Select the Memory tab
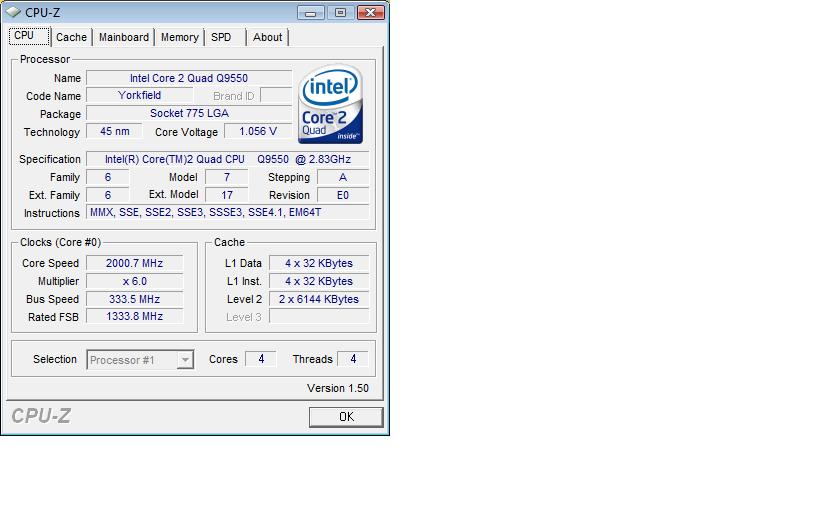Viewport: 840px width, 525px height. pos(179,37)
